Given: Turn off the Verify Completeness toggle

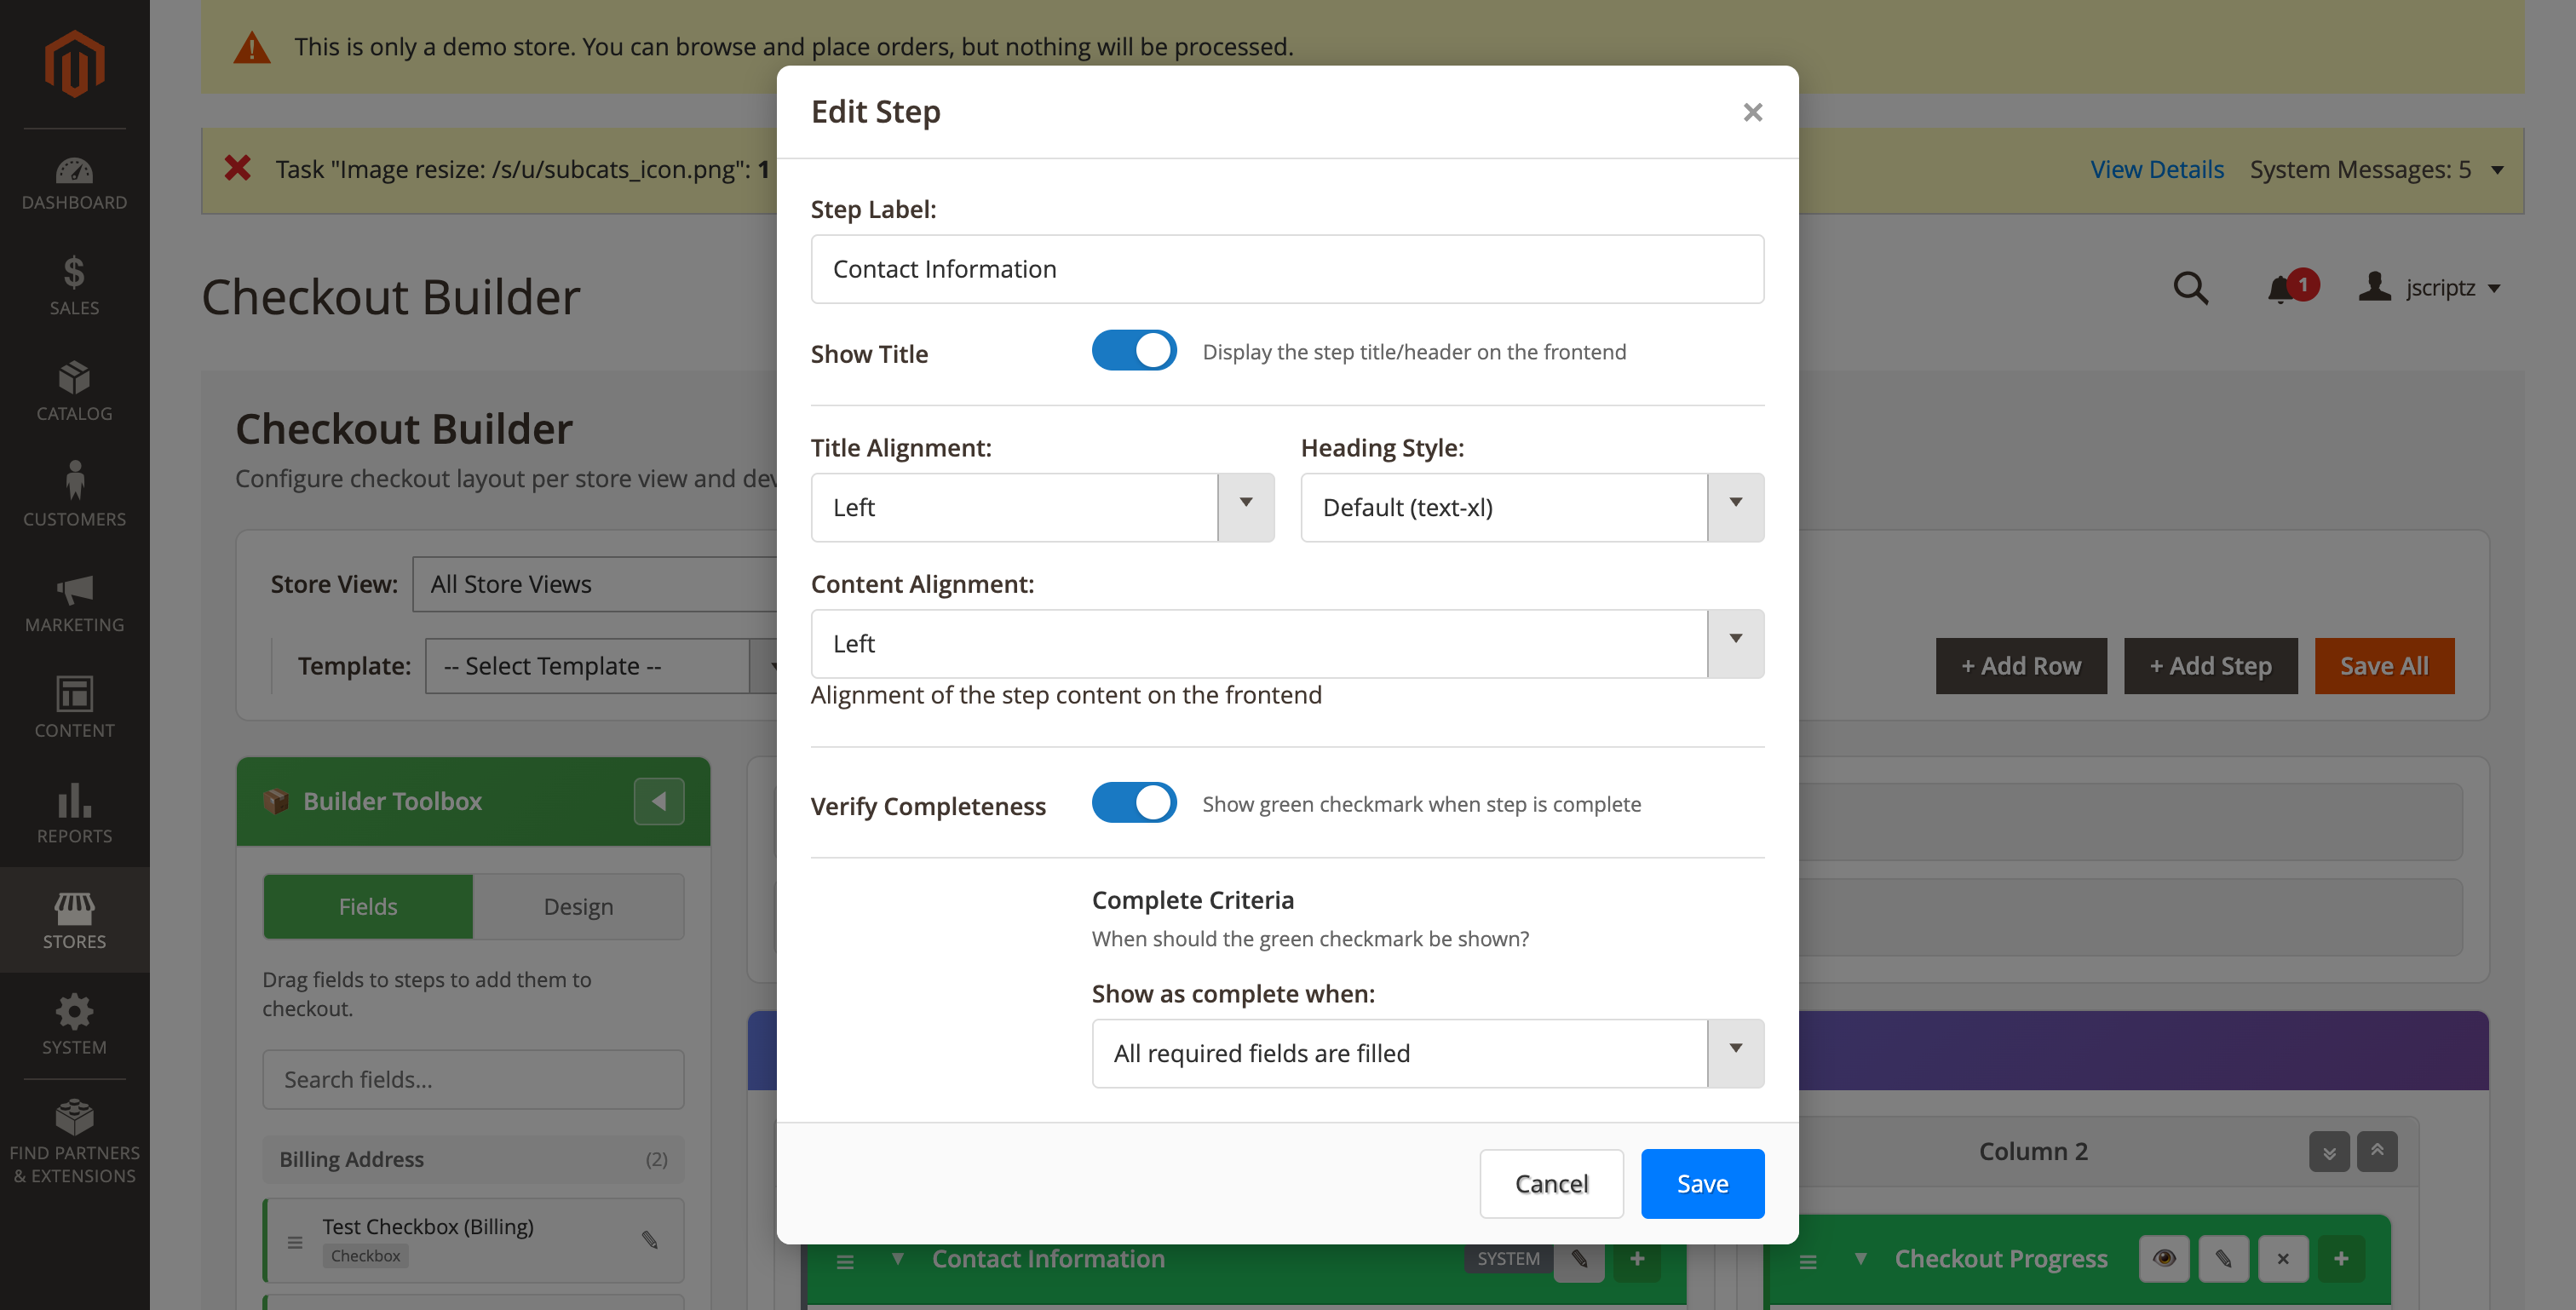Looking at the screenshot, I should click(x=1133, y=802).
